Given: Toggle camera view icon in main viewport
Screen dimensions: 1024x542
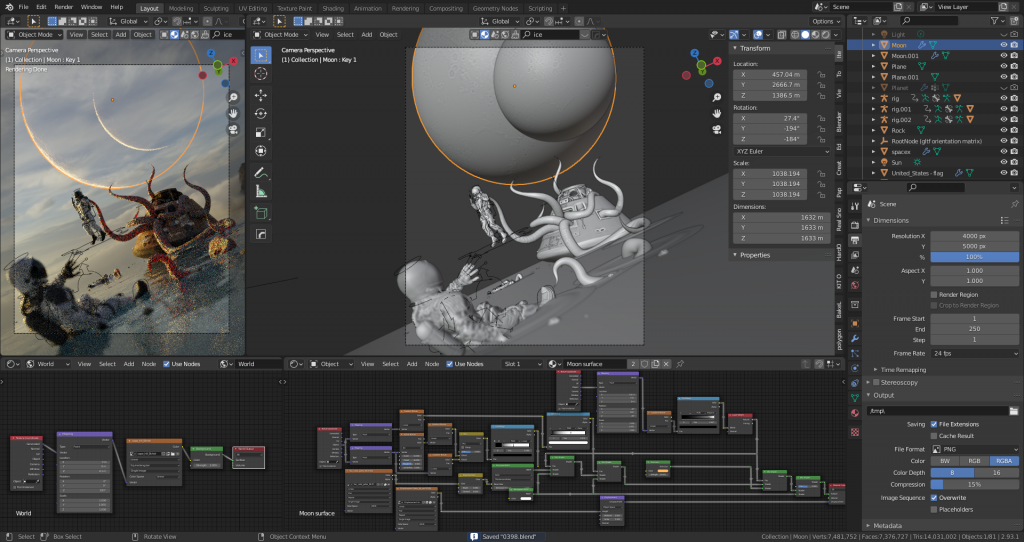Looking at the screenshot, I should (x=716, y=129).
